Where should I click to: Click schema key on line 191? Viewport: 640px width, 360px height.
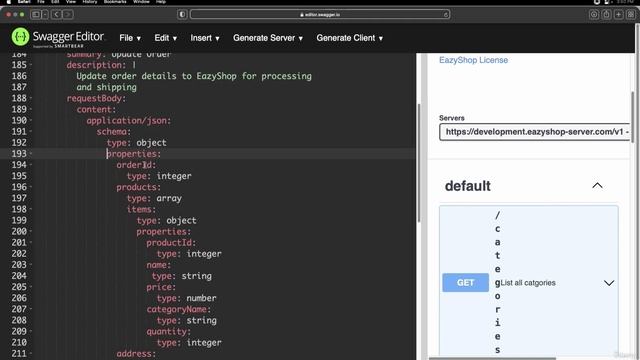[113, 131]
